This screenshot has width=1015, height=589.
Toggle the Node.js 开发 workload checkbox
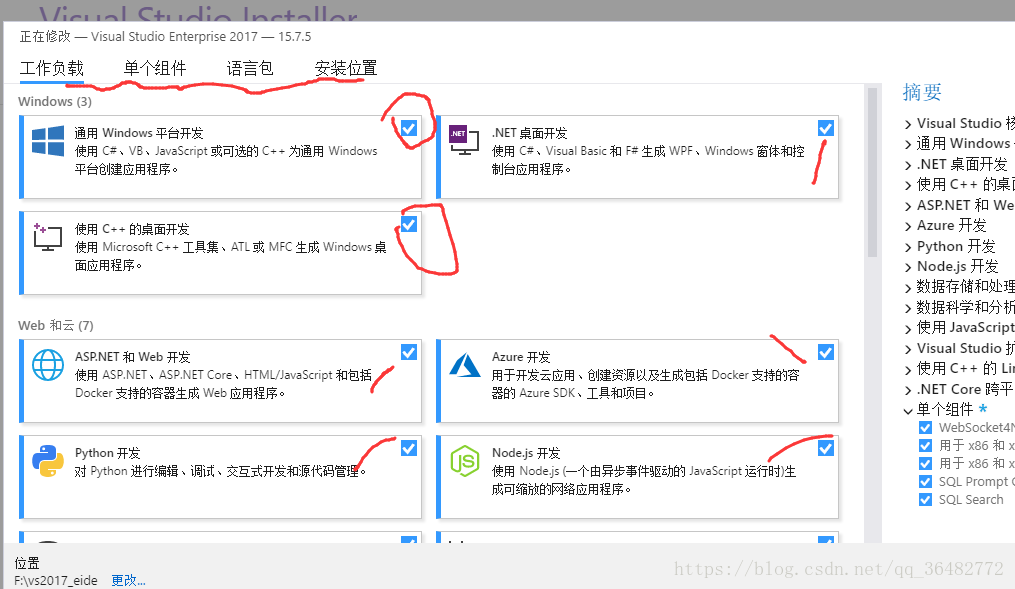click(x=825, y=448)
